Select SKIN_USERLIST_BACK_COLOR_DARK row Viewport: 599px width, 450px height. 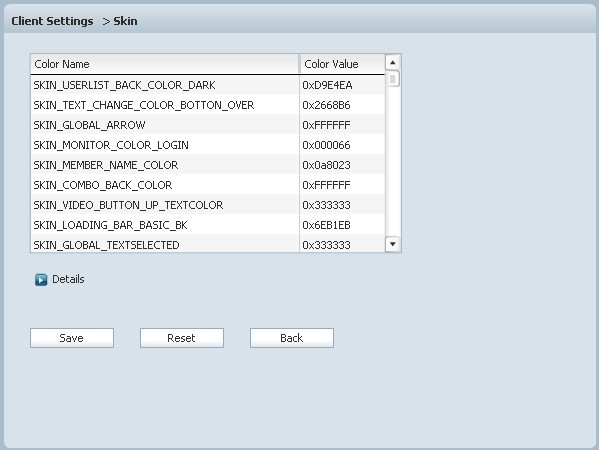click(x=208, y=85)
